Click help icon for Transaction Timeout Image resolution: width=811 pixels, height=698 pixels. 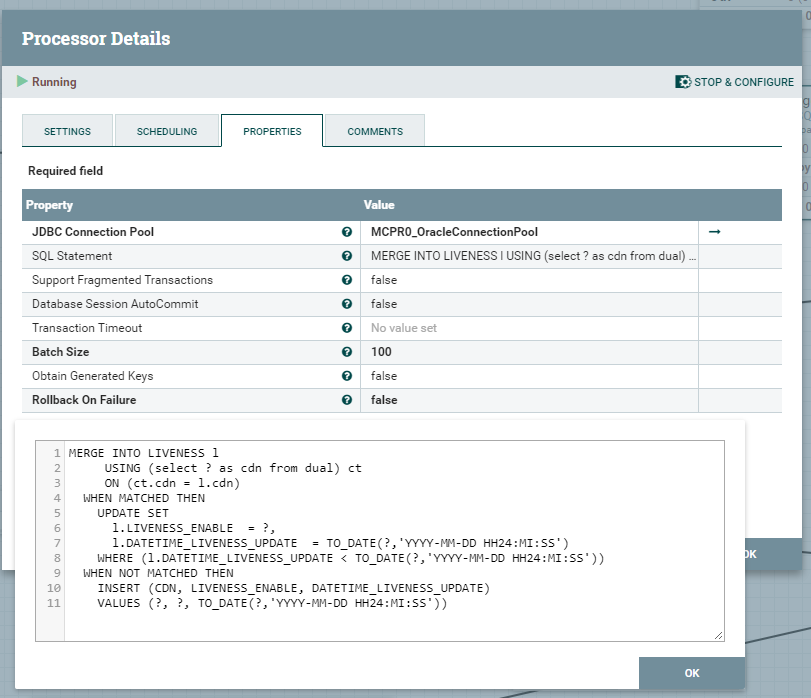pyautogui.click(x=347, y=328)
